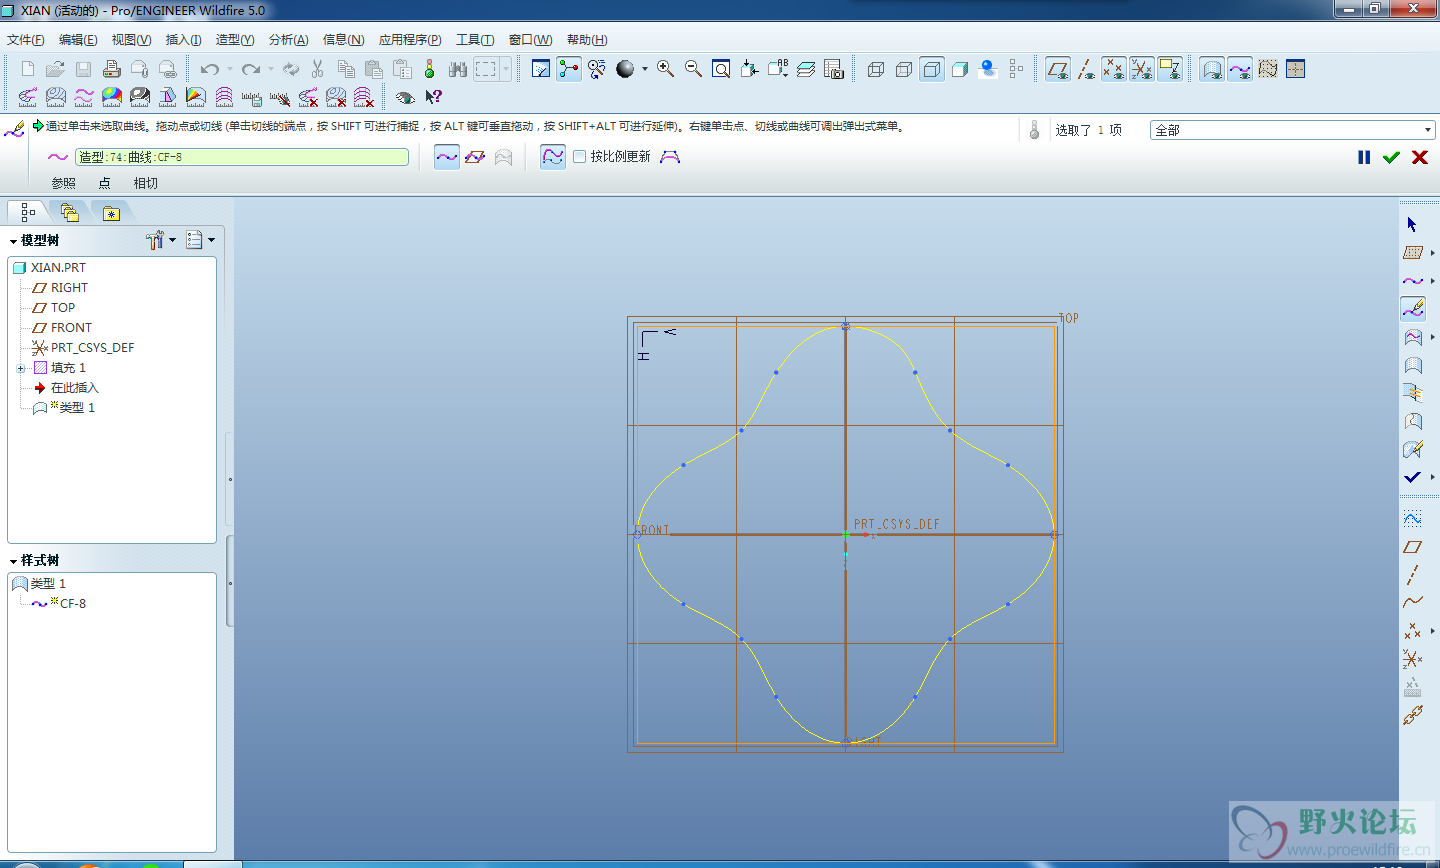Click the Undo arrow
The width and height of the screenshot is (1440, 868).
(209, 69)
